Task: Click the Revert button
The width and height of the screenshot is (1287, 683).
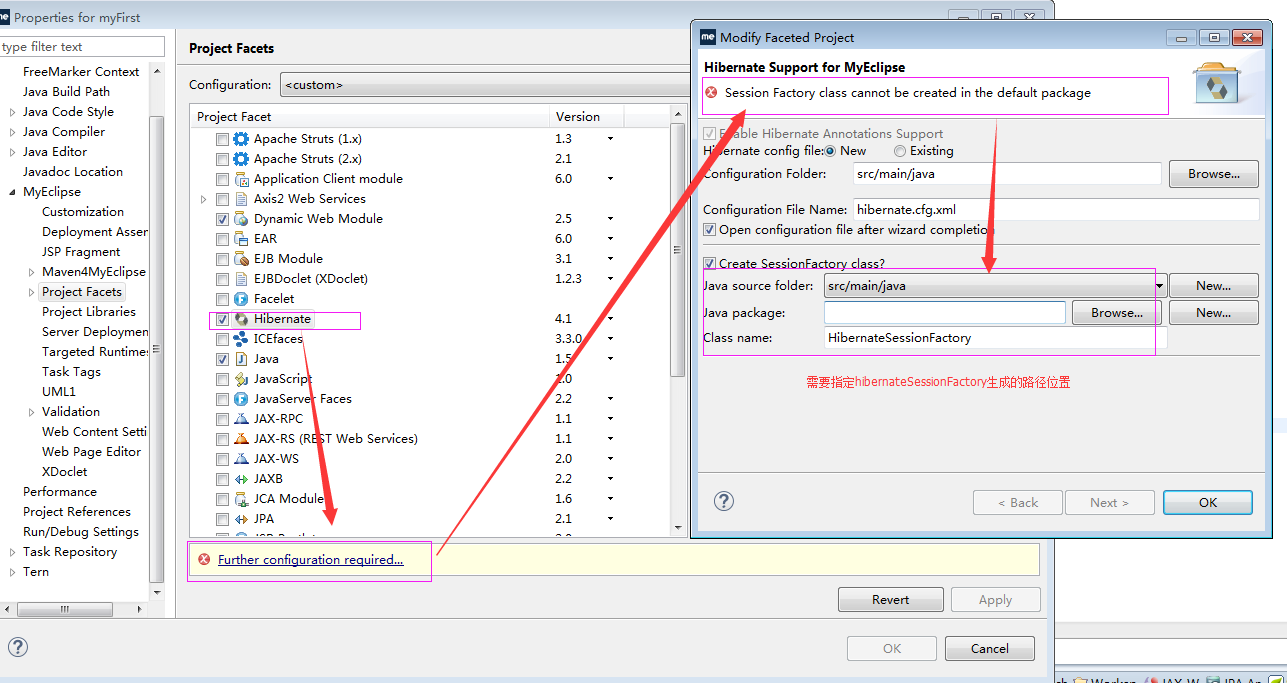Action: 890,600
